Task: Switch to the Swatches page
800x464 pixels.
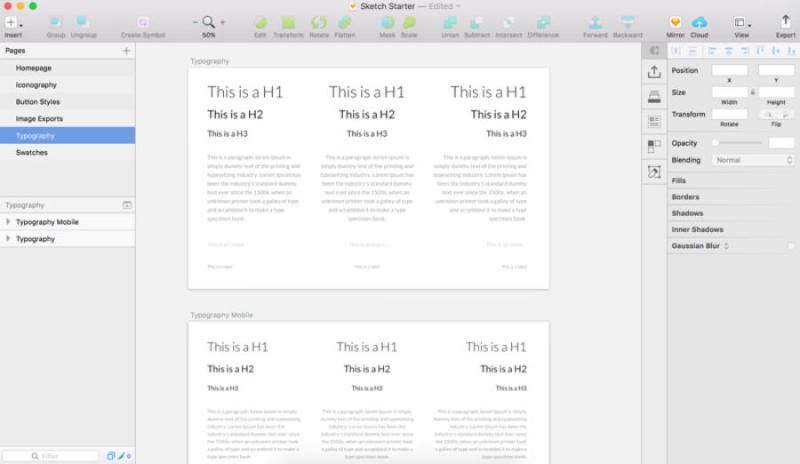Action: (x=31, y=152)
